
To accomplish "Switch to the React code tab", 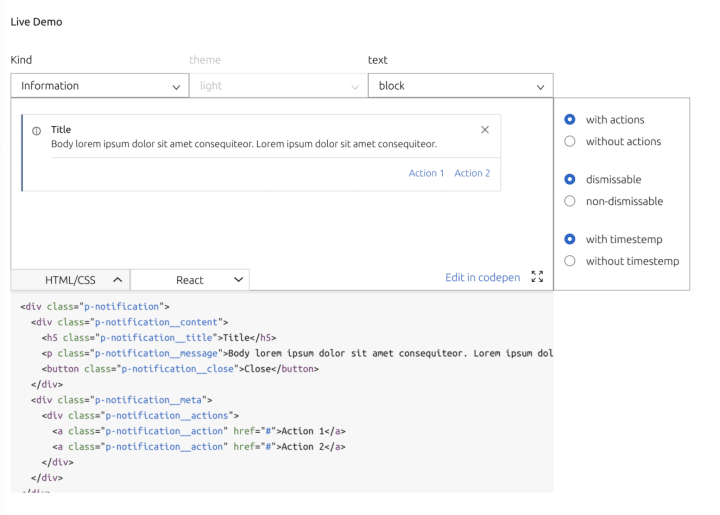I will click(190, 280).
